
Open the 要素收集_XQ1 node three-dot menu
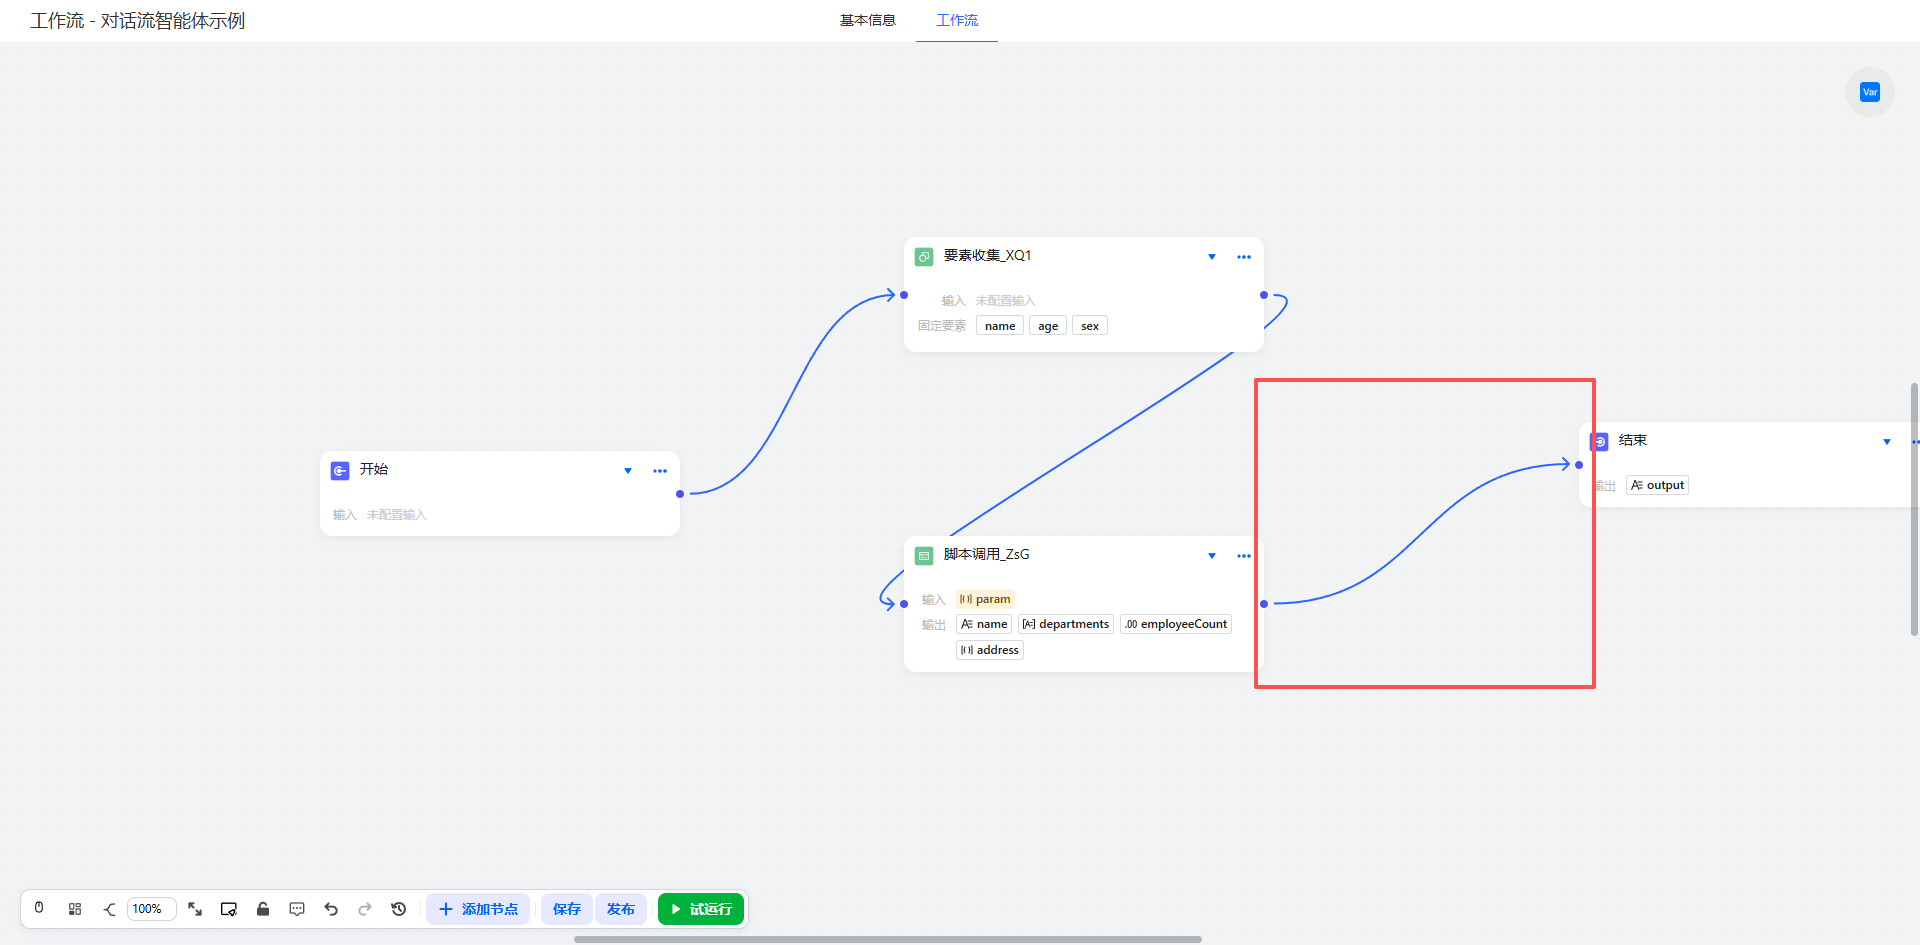pos(1244,257)
